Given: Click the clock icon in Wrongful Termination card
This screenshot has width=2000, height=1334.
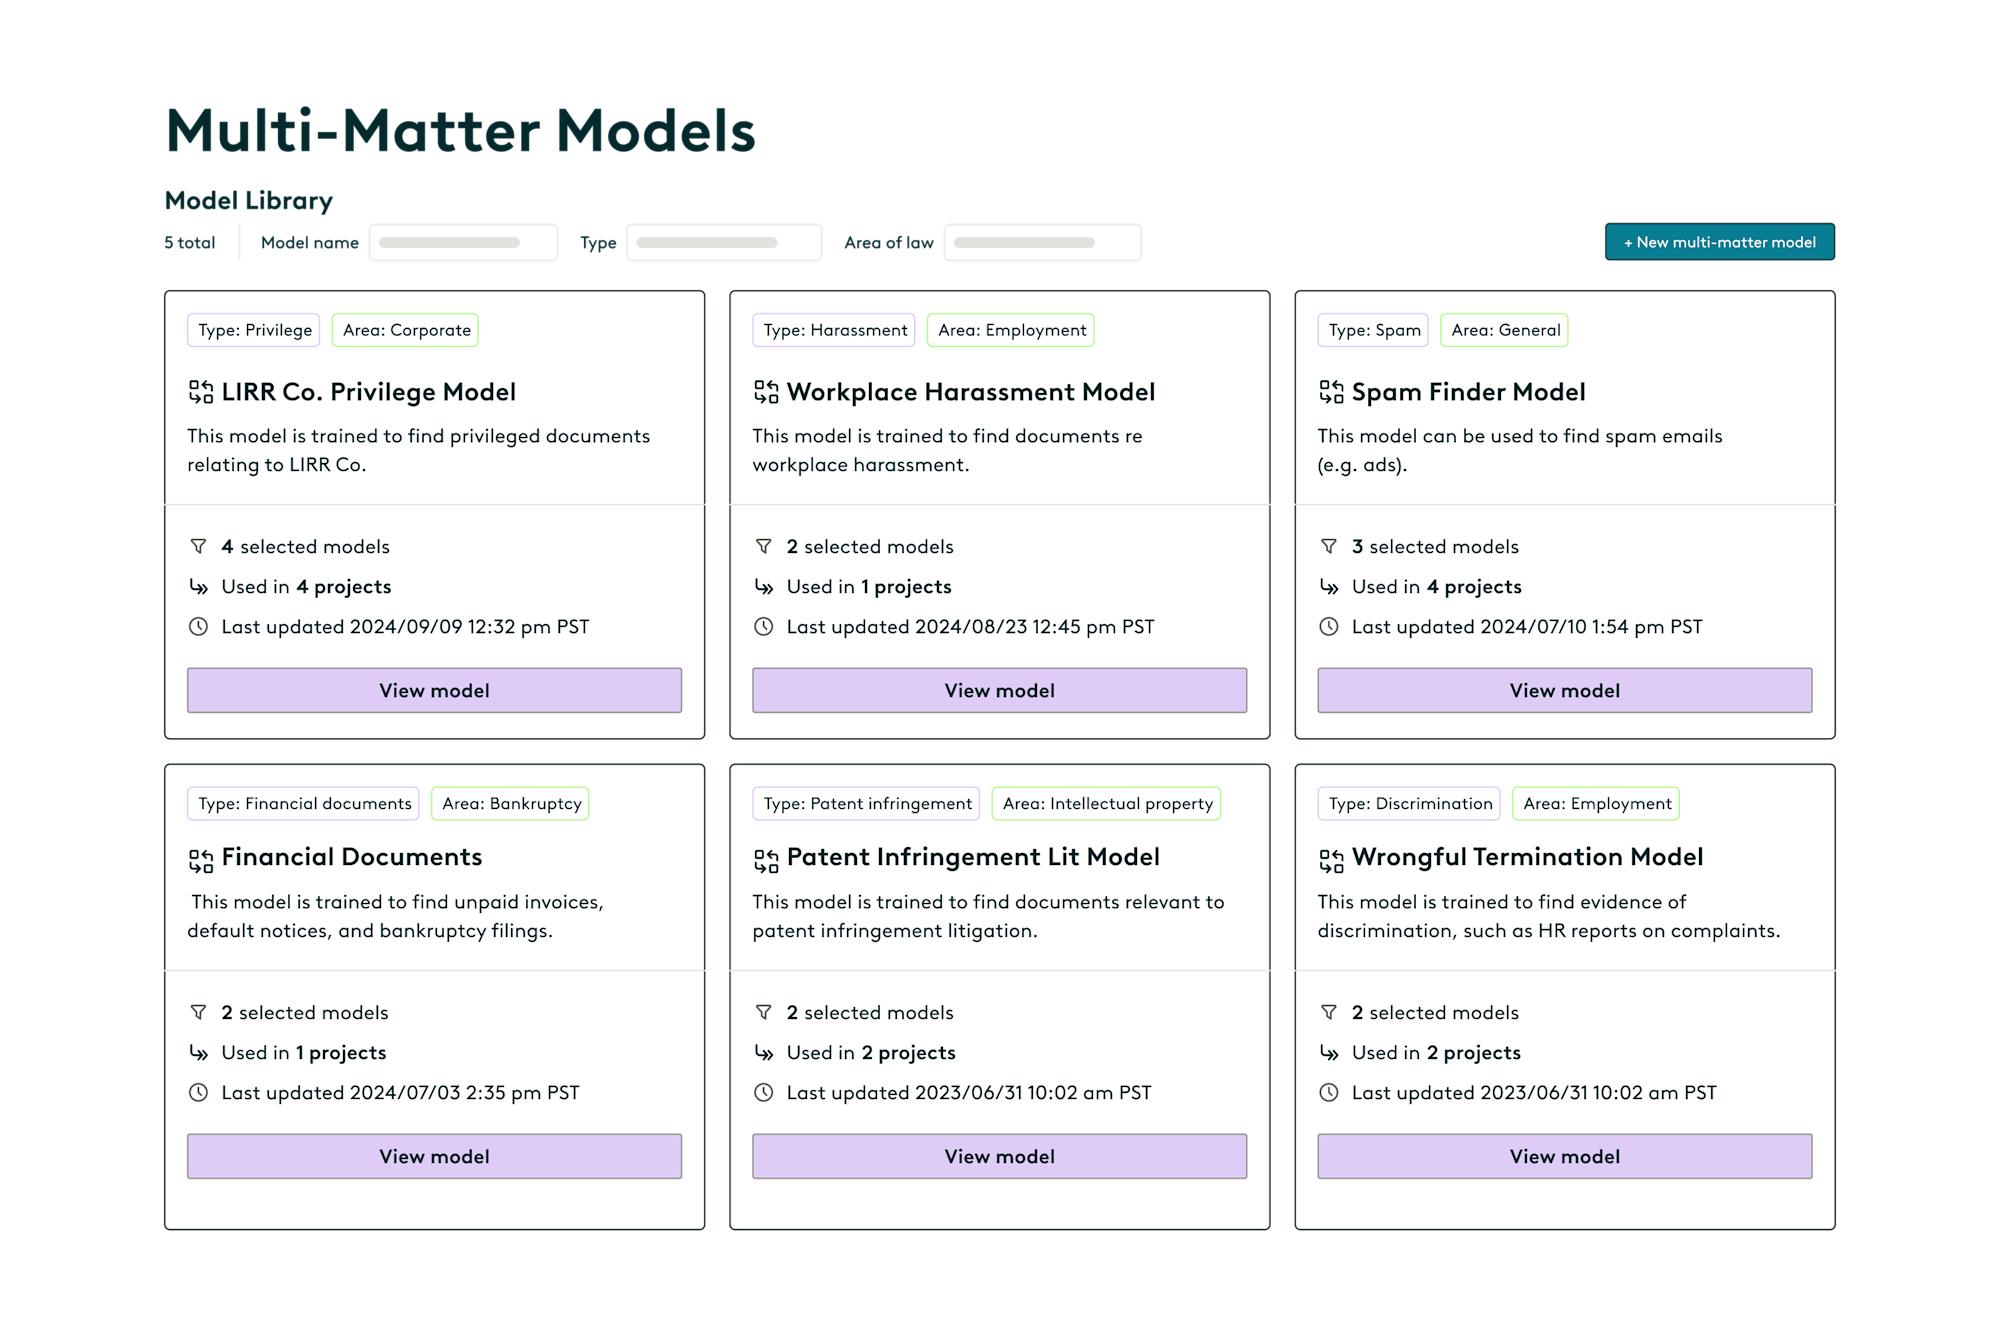Looking at the screenshot, I should tap(1329, 1093).
